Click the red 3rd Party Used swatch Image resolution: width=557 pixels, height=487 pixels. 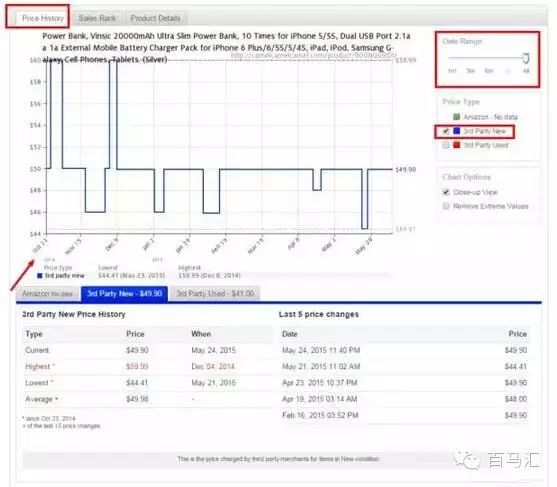coord(457,145)
